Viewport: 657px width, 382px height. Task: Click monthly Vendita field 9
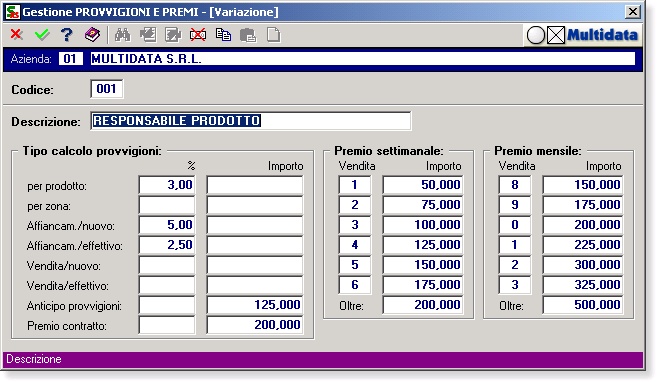coord(515,205)
